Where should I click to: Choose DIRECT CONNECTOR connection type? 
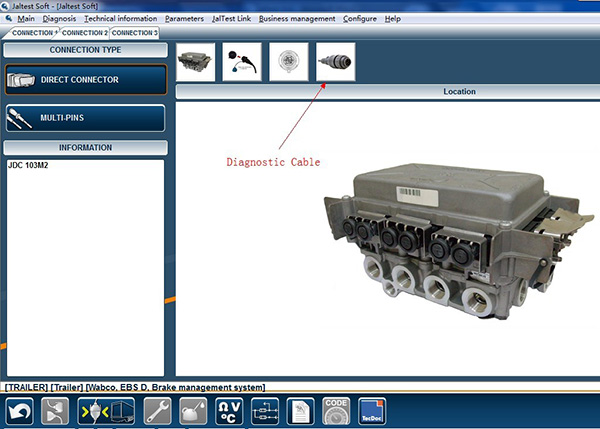click(x=84, y=79)
